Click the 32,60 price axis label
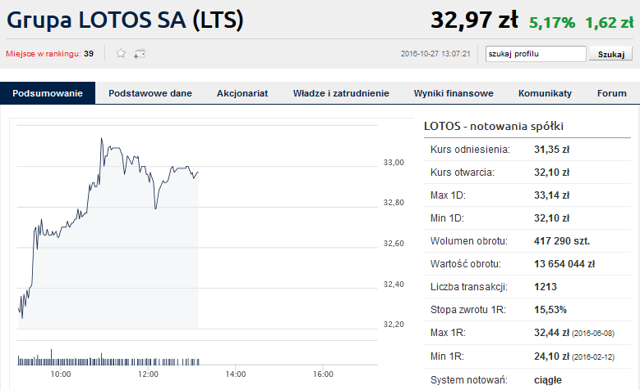This screenshot has width=640, height=390. pyautogui.click(x=393, y=243)
